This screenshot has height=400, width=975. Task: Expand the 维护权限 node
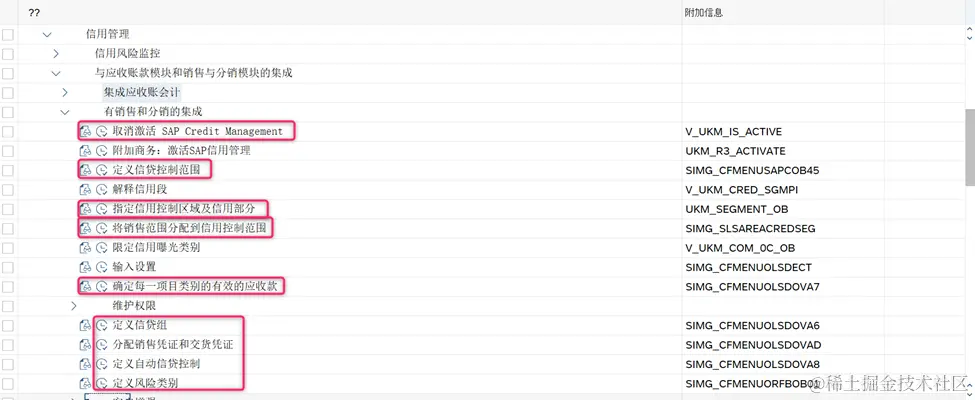pyautogui.click(x=74, y=306)
